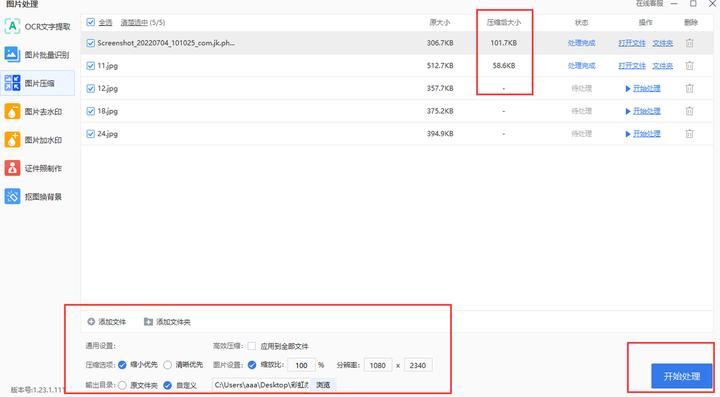Click the 清除选中 (5/5) link
Viewport: 720px width, 397px height.
tap(143, 22)
